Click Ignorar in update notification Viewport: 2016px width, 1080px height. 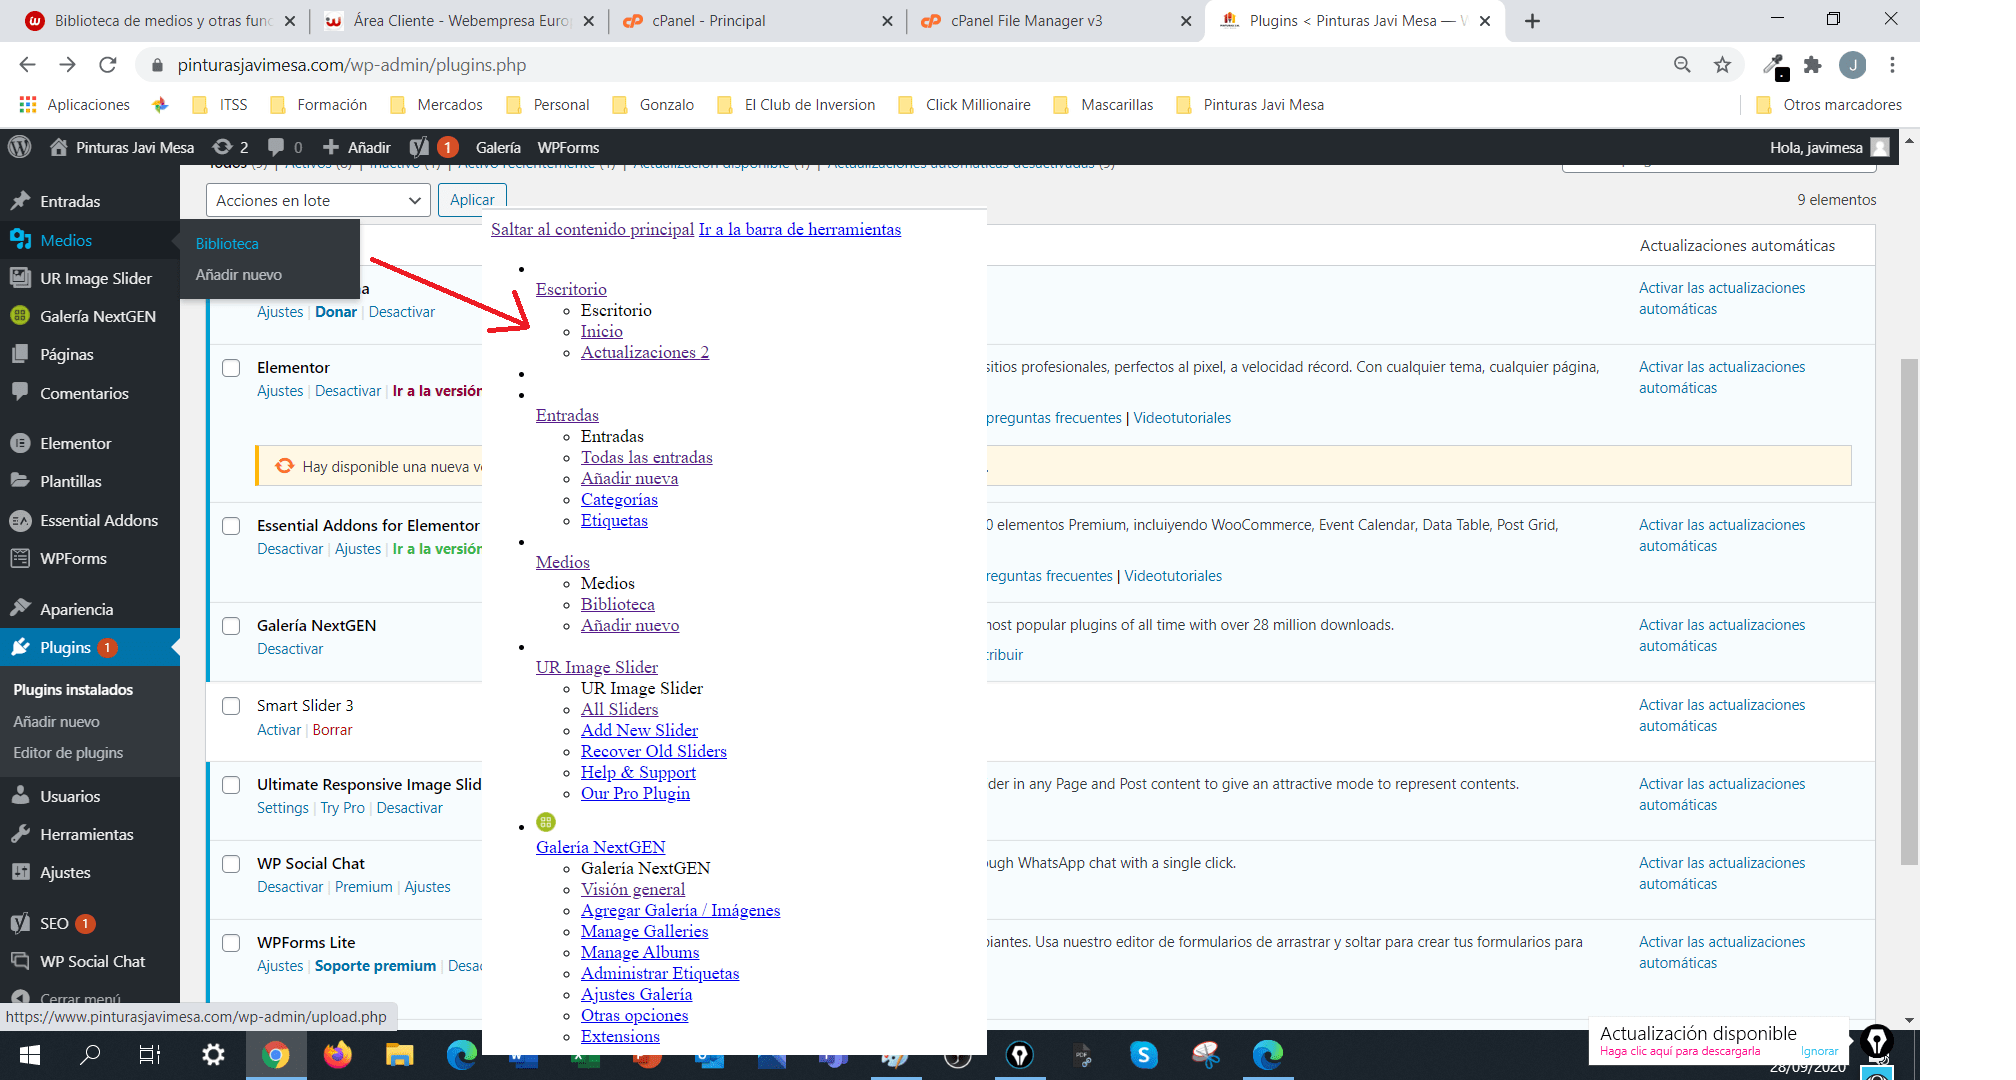[1819, 1051]
